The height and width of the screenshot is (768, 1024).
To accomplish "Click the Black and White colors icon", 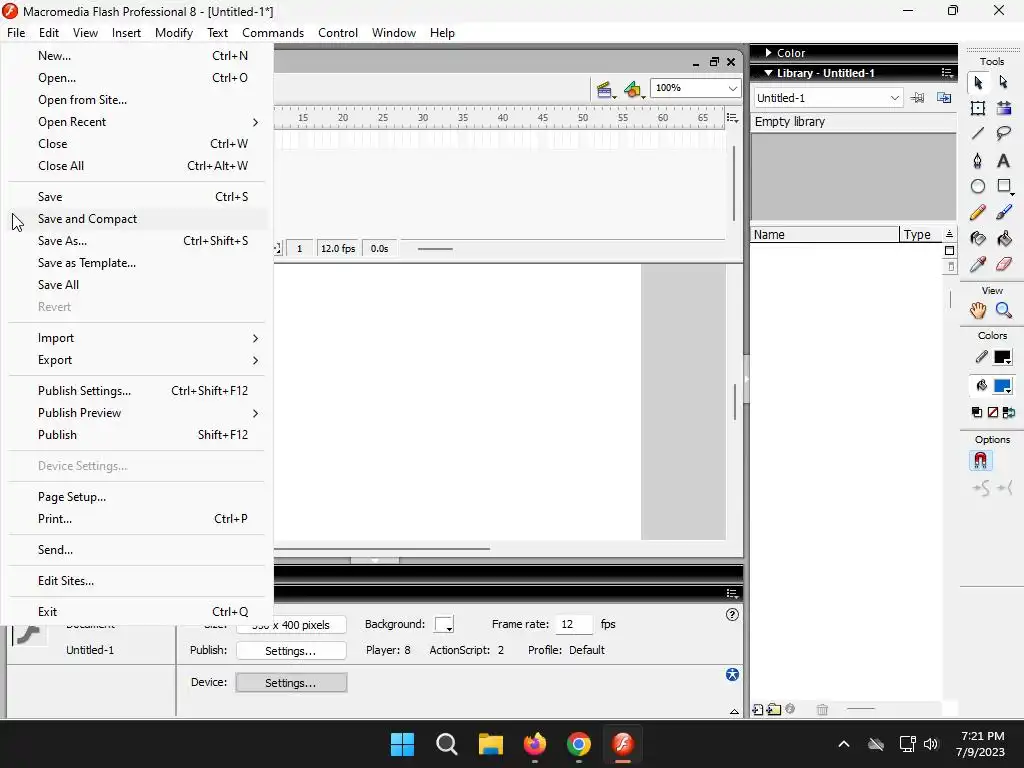I will tap(977, 412).
